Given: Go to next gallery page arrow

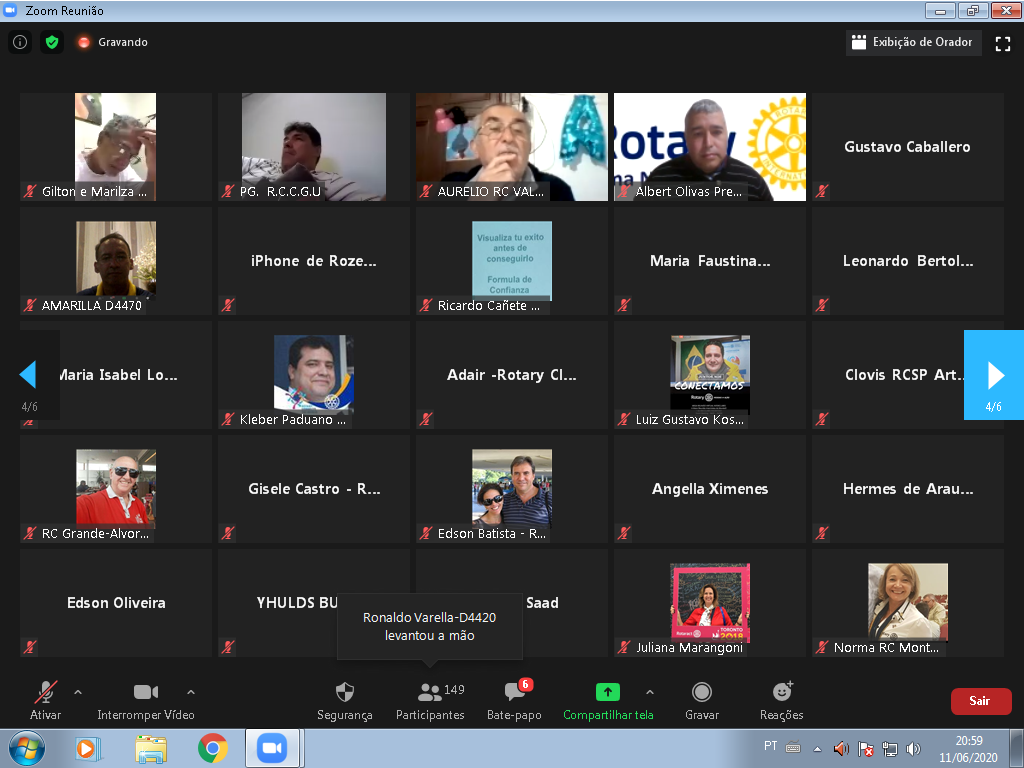Looking at the screenshot, I should tap(994, 375).
